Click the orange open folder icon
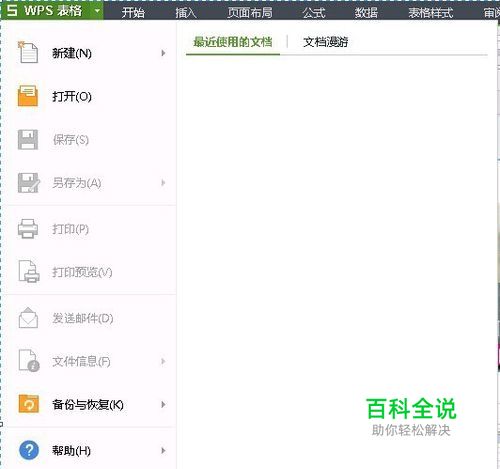Screen dimensions: 500x469 point(28,96)
